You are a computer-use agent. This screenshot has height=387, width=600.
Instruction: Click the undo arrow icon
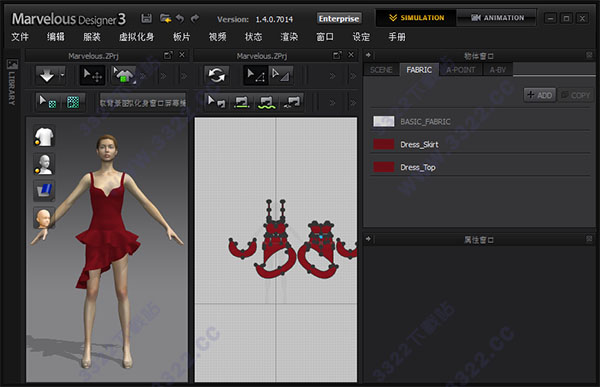pos(180,18)
